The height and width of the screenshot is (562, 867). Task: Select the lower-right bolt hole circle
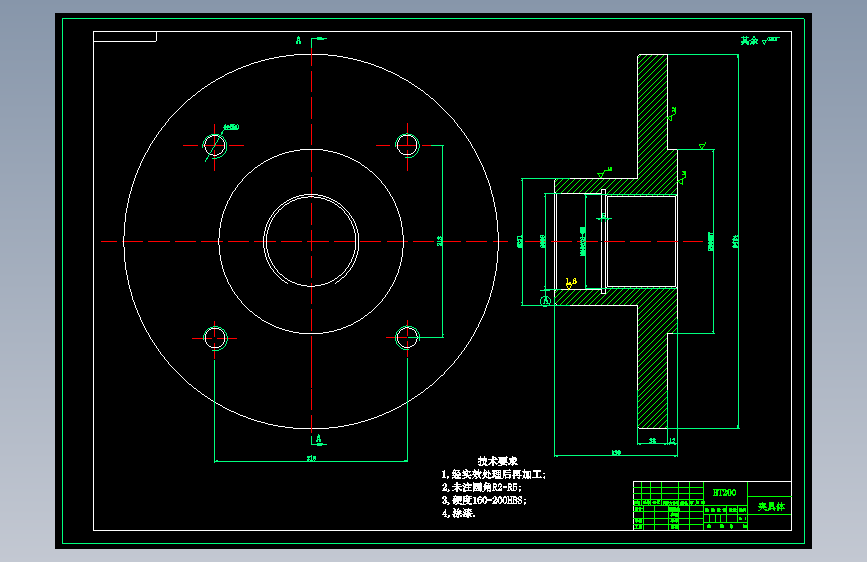pyautogui.click(x=408, y=337)
